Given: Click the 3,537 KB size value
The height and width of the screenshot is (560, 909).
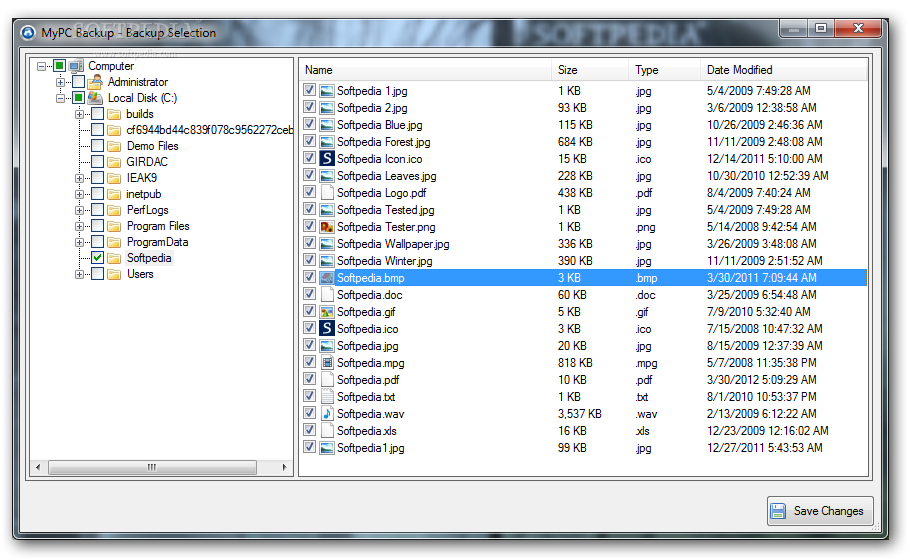Looking at the screenshot, I should (580, 414).
